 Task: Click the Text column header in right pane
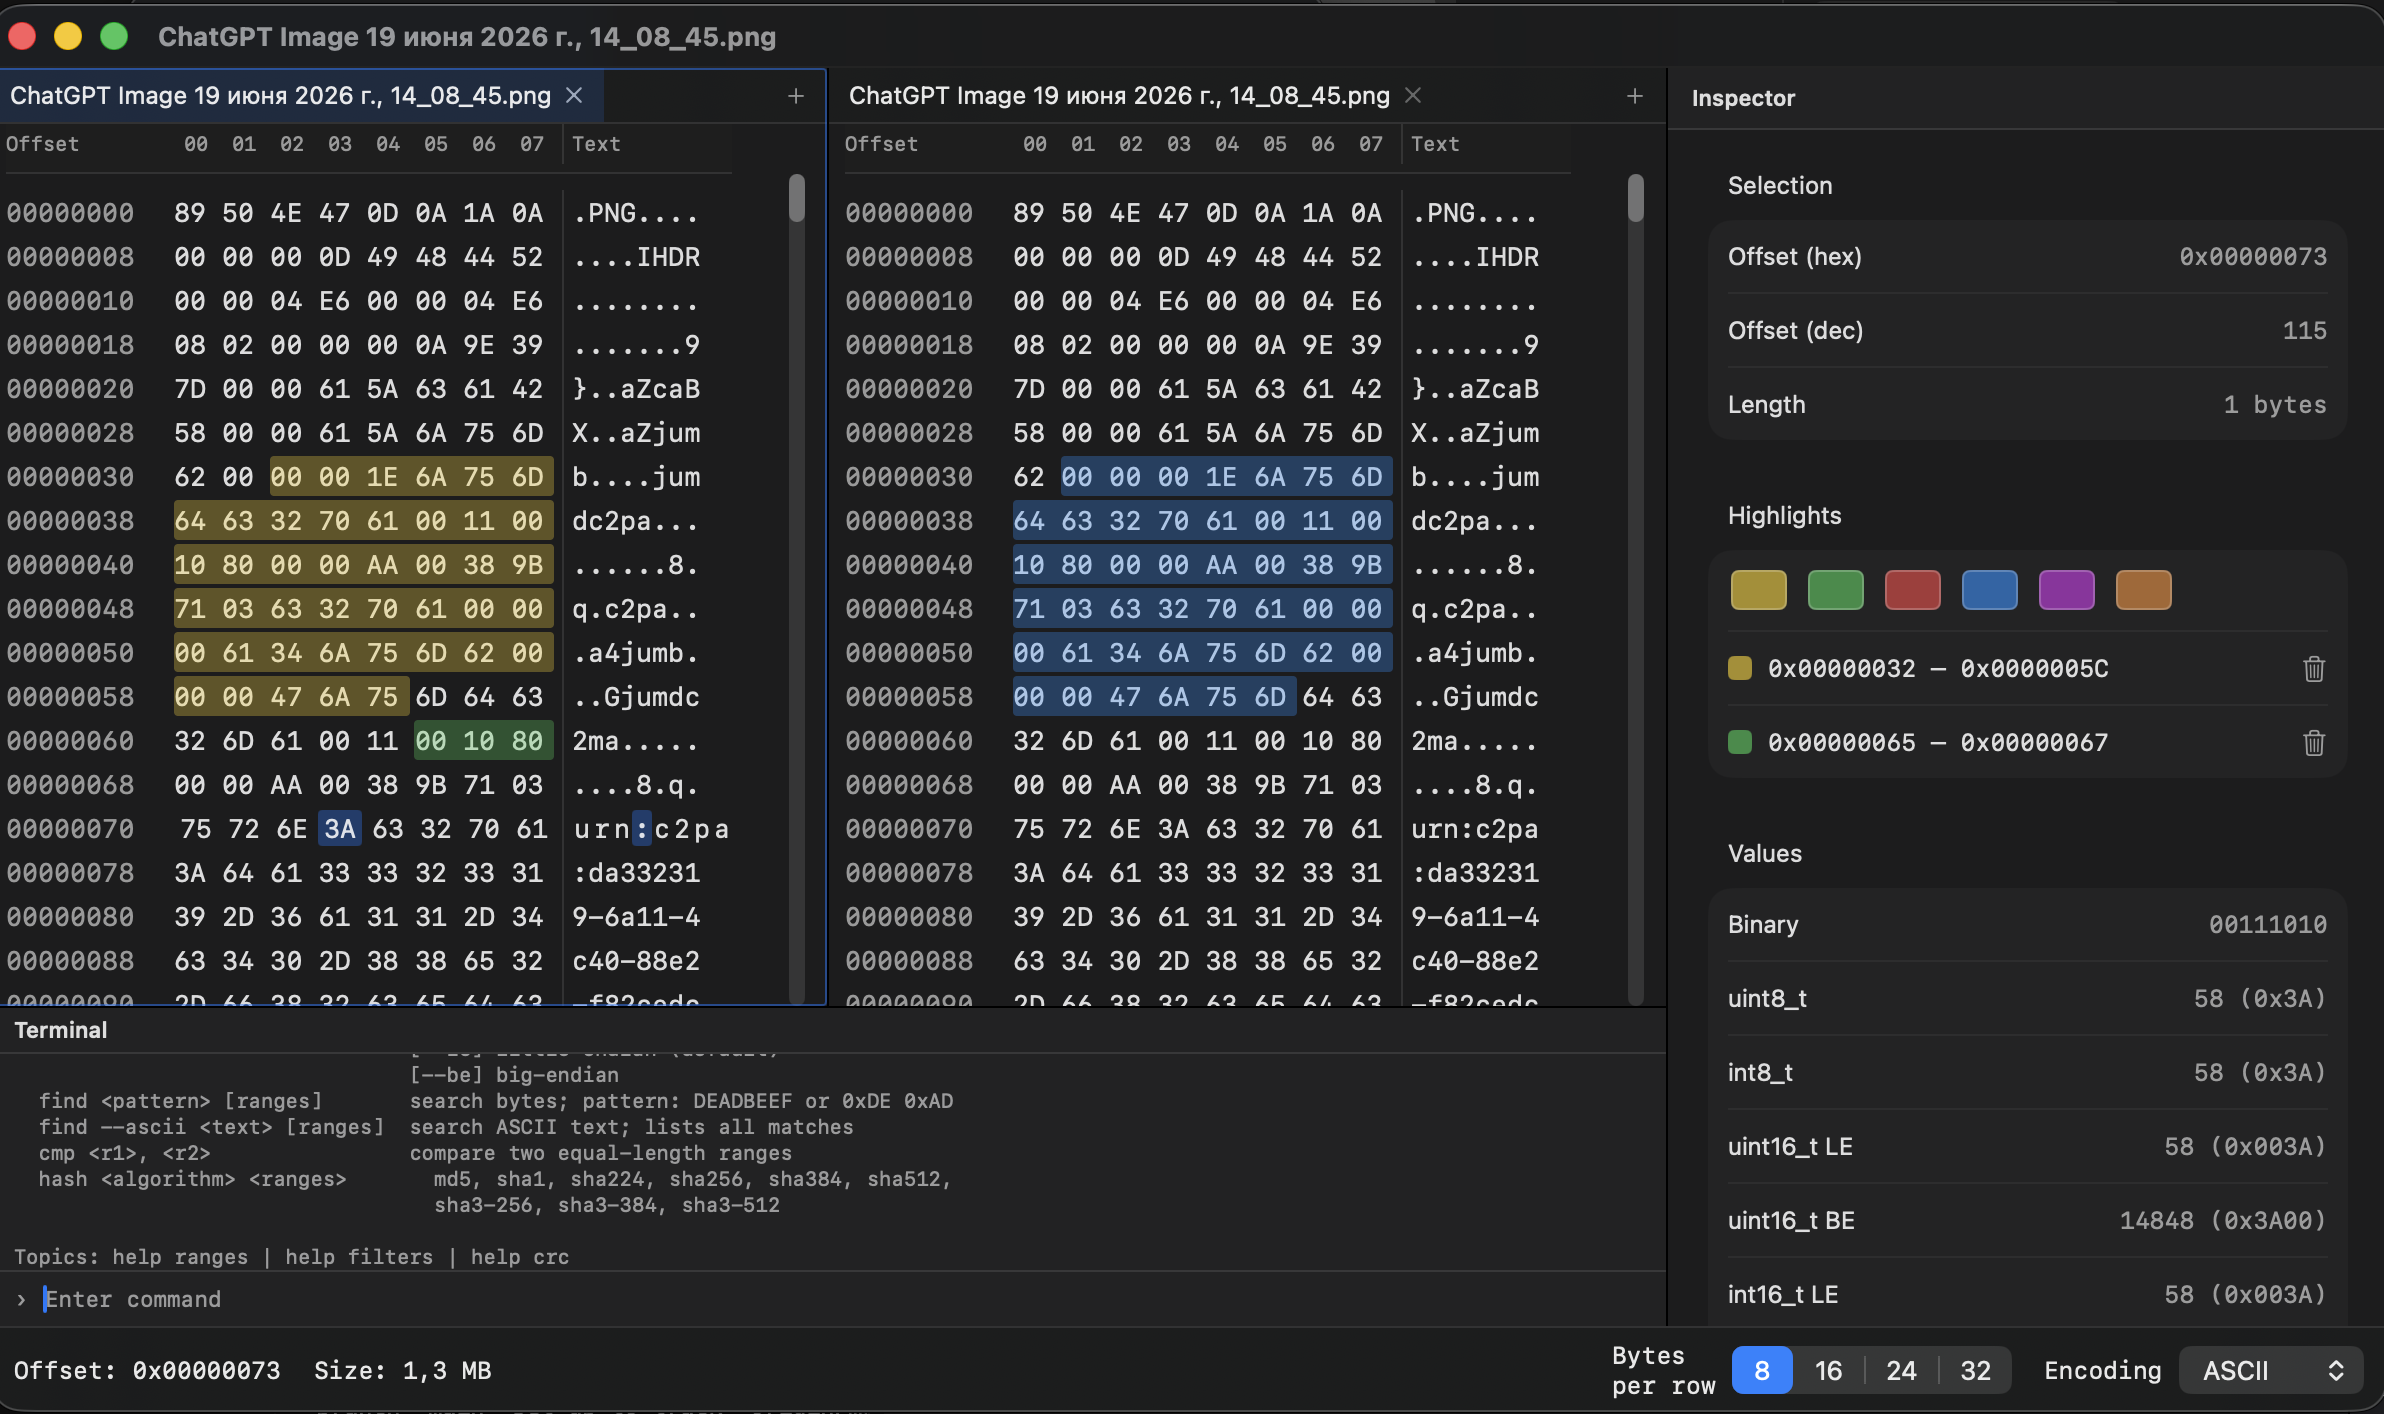pyautogui.click(x=1435, y=144)
